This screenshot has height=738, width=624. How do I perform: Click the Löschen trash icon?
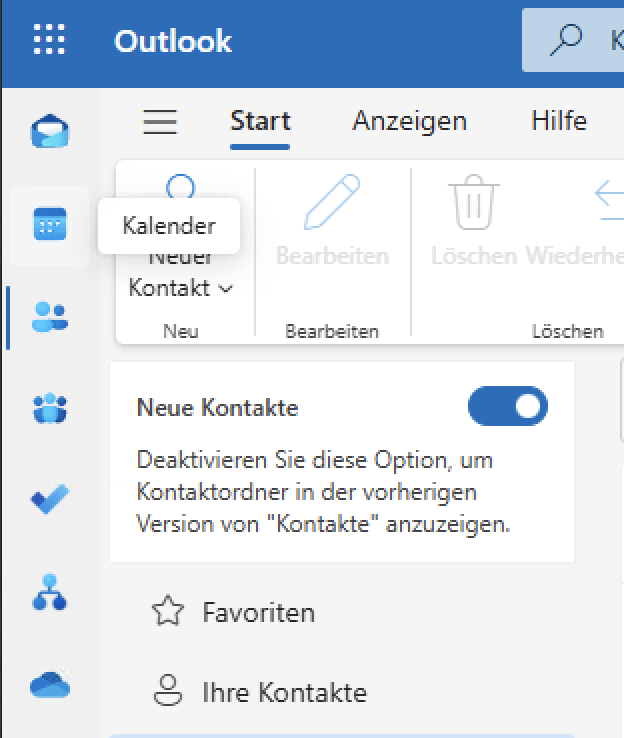click(474, 202)
